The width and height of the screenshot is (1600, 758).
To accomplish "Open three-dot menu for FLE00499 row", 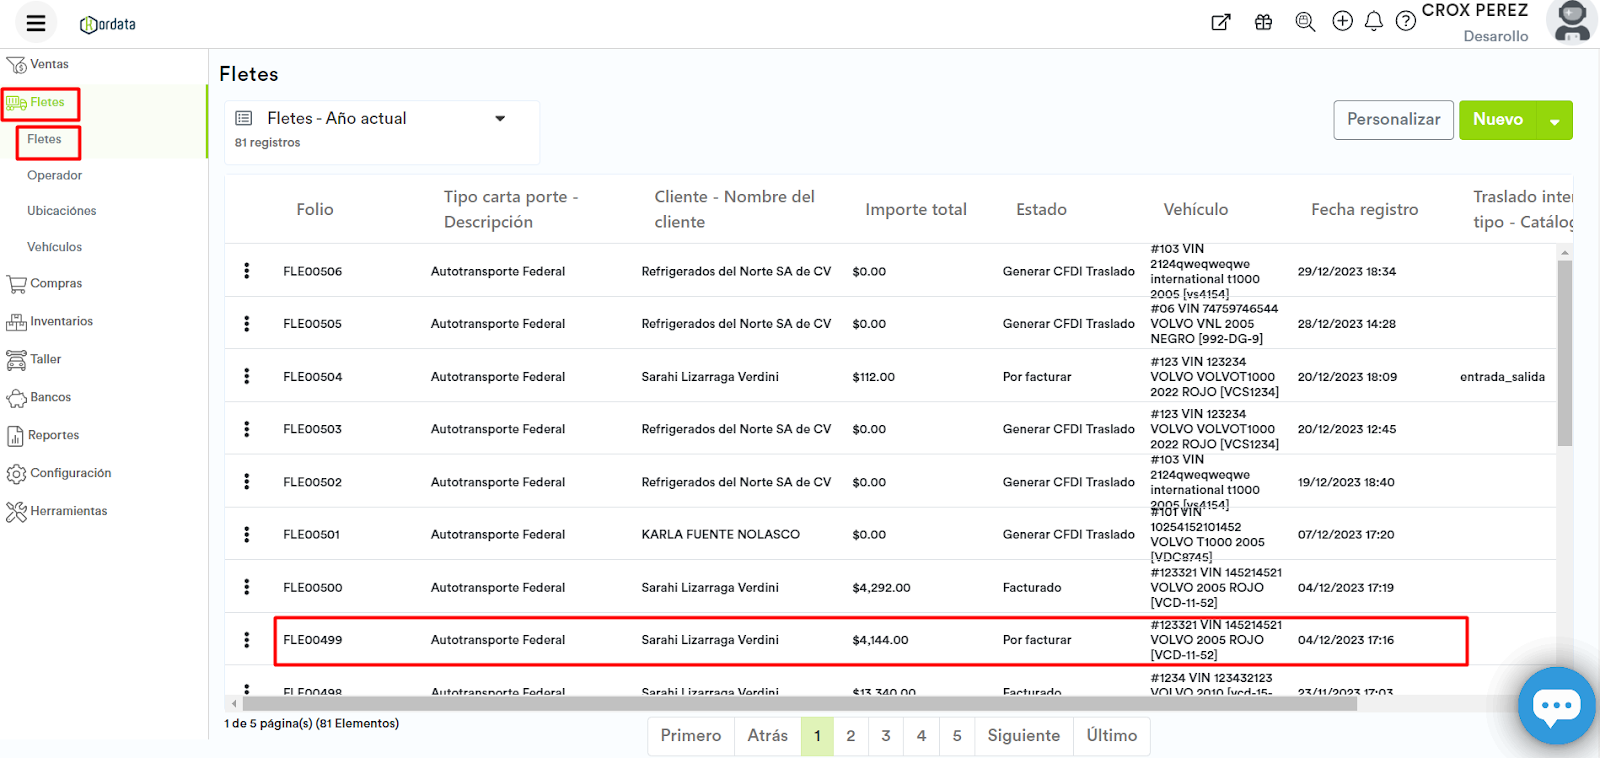I will click(247, 640).
